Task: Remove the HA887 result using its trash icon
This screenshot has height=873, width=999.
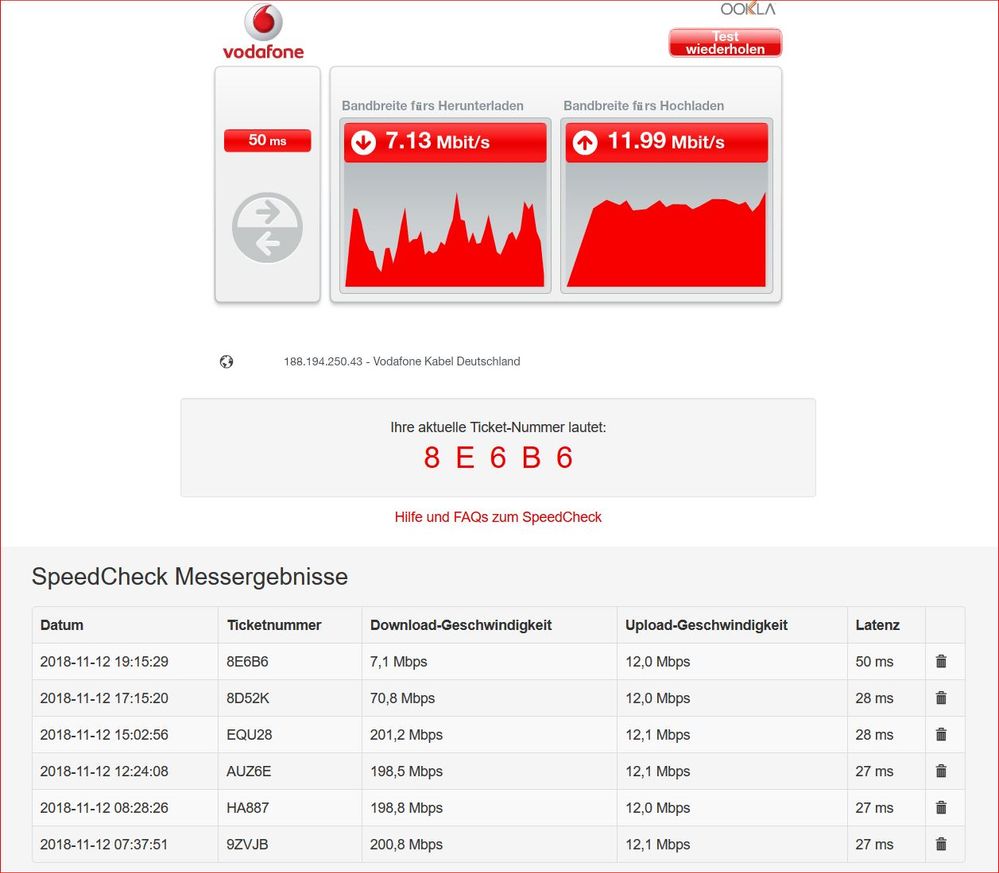Action: pos(943,807)
